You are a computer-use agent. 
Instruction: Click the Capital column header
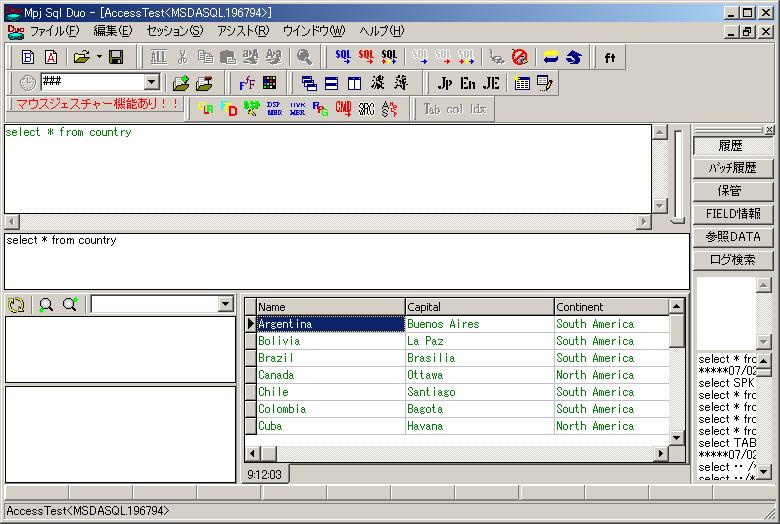(480, 307)
